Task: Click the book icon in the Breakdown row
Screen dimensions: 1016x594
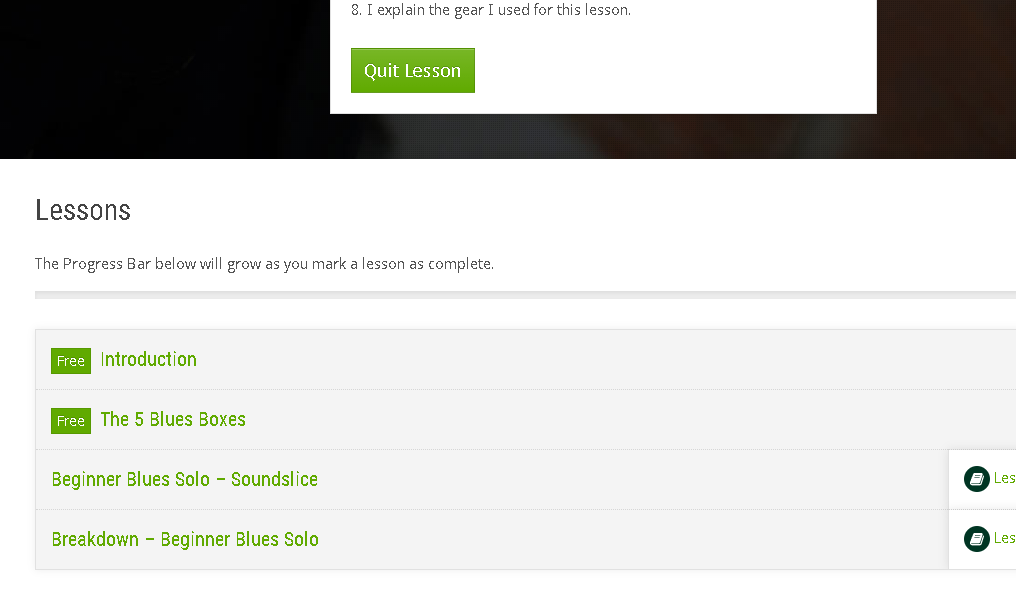Action: (976, 539)
